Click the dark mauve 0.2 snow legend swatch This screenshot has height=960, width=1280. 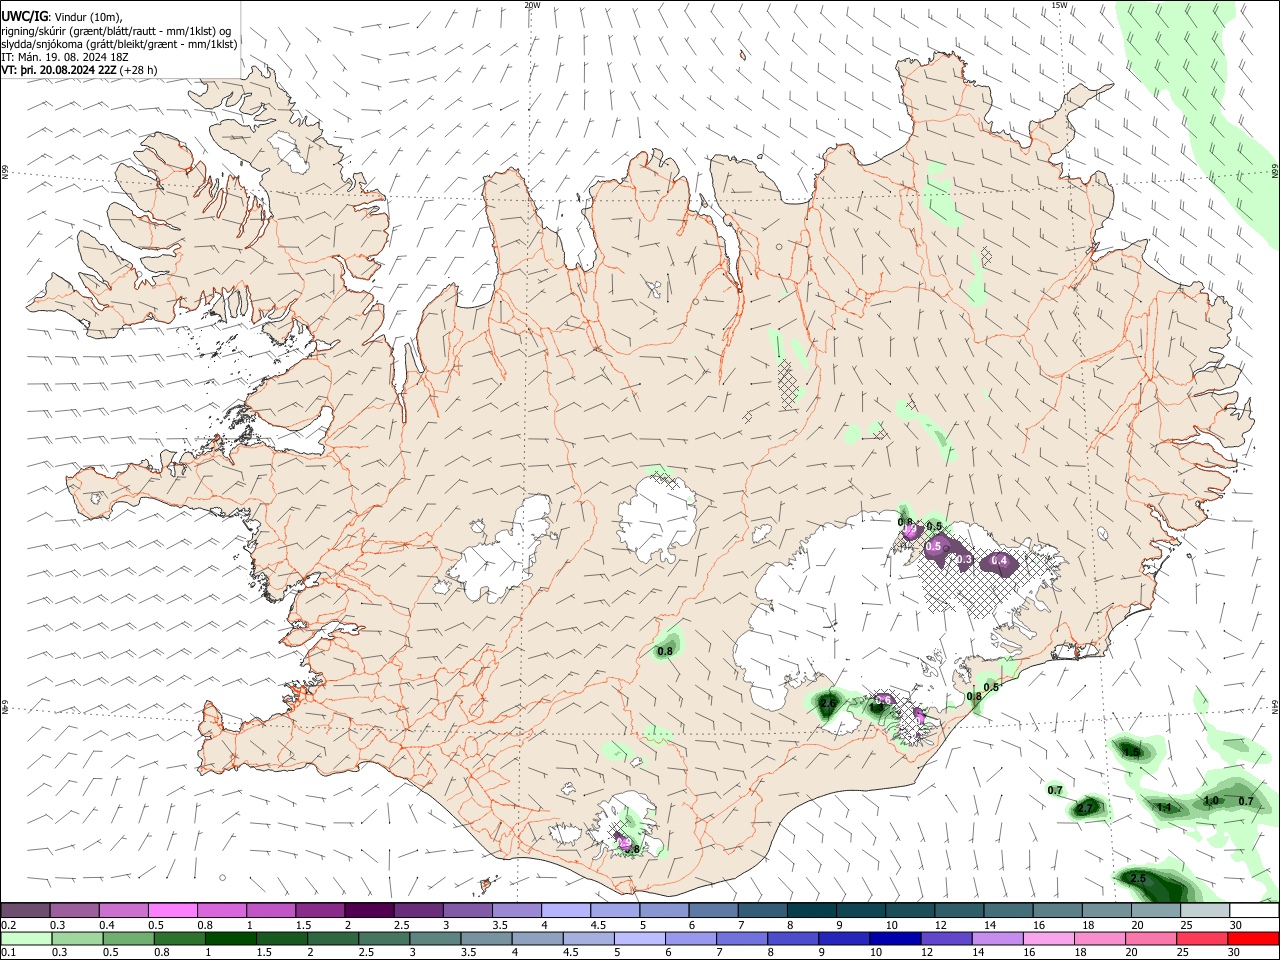coord(26,911)
